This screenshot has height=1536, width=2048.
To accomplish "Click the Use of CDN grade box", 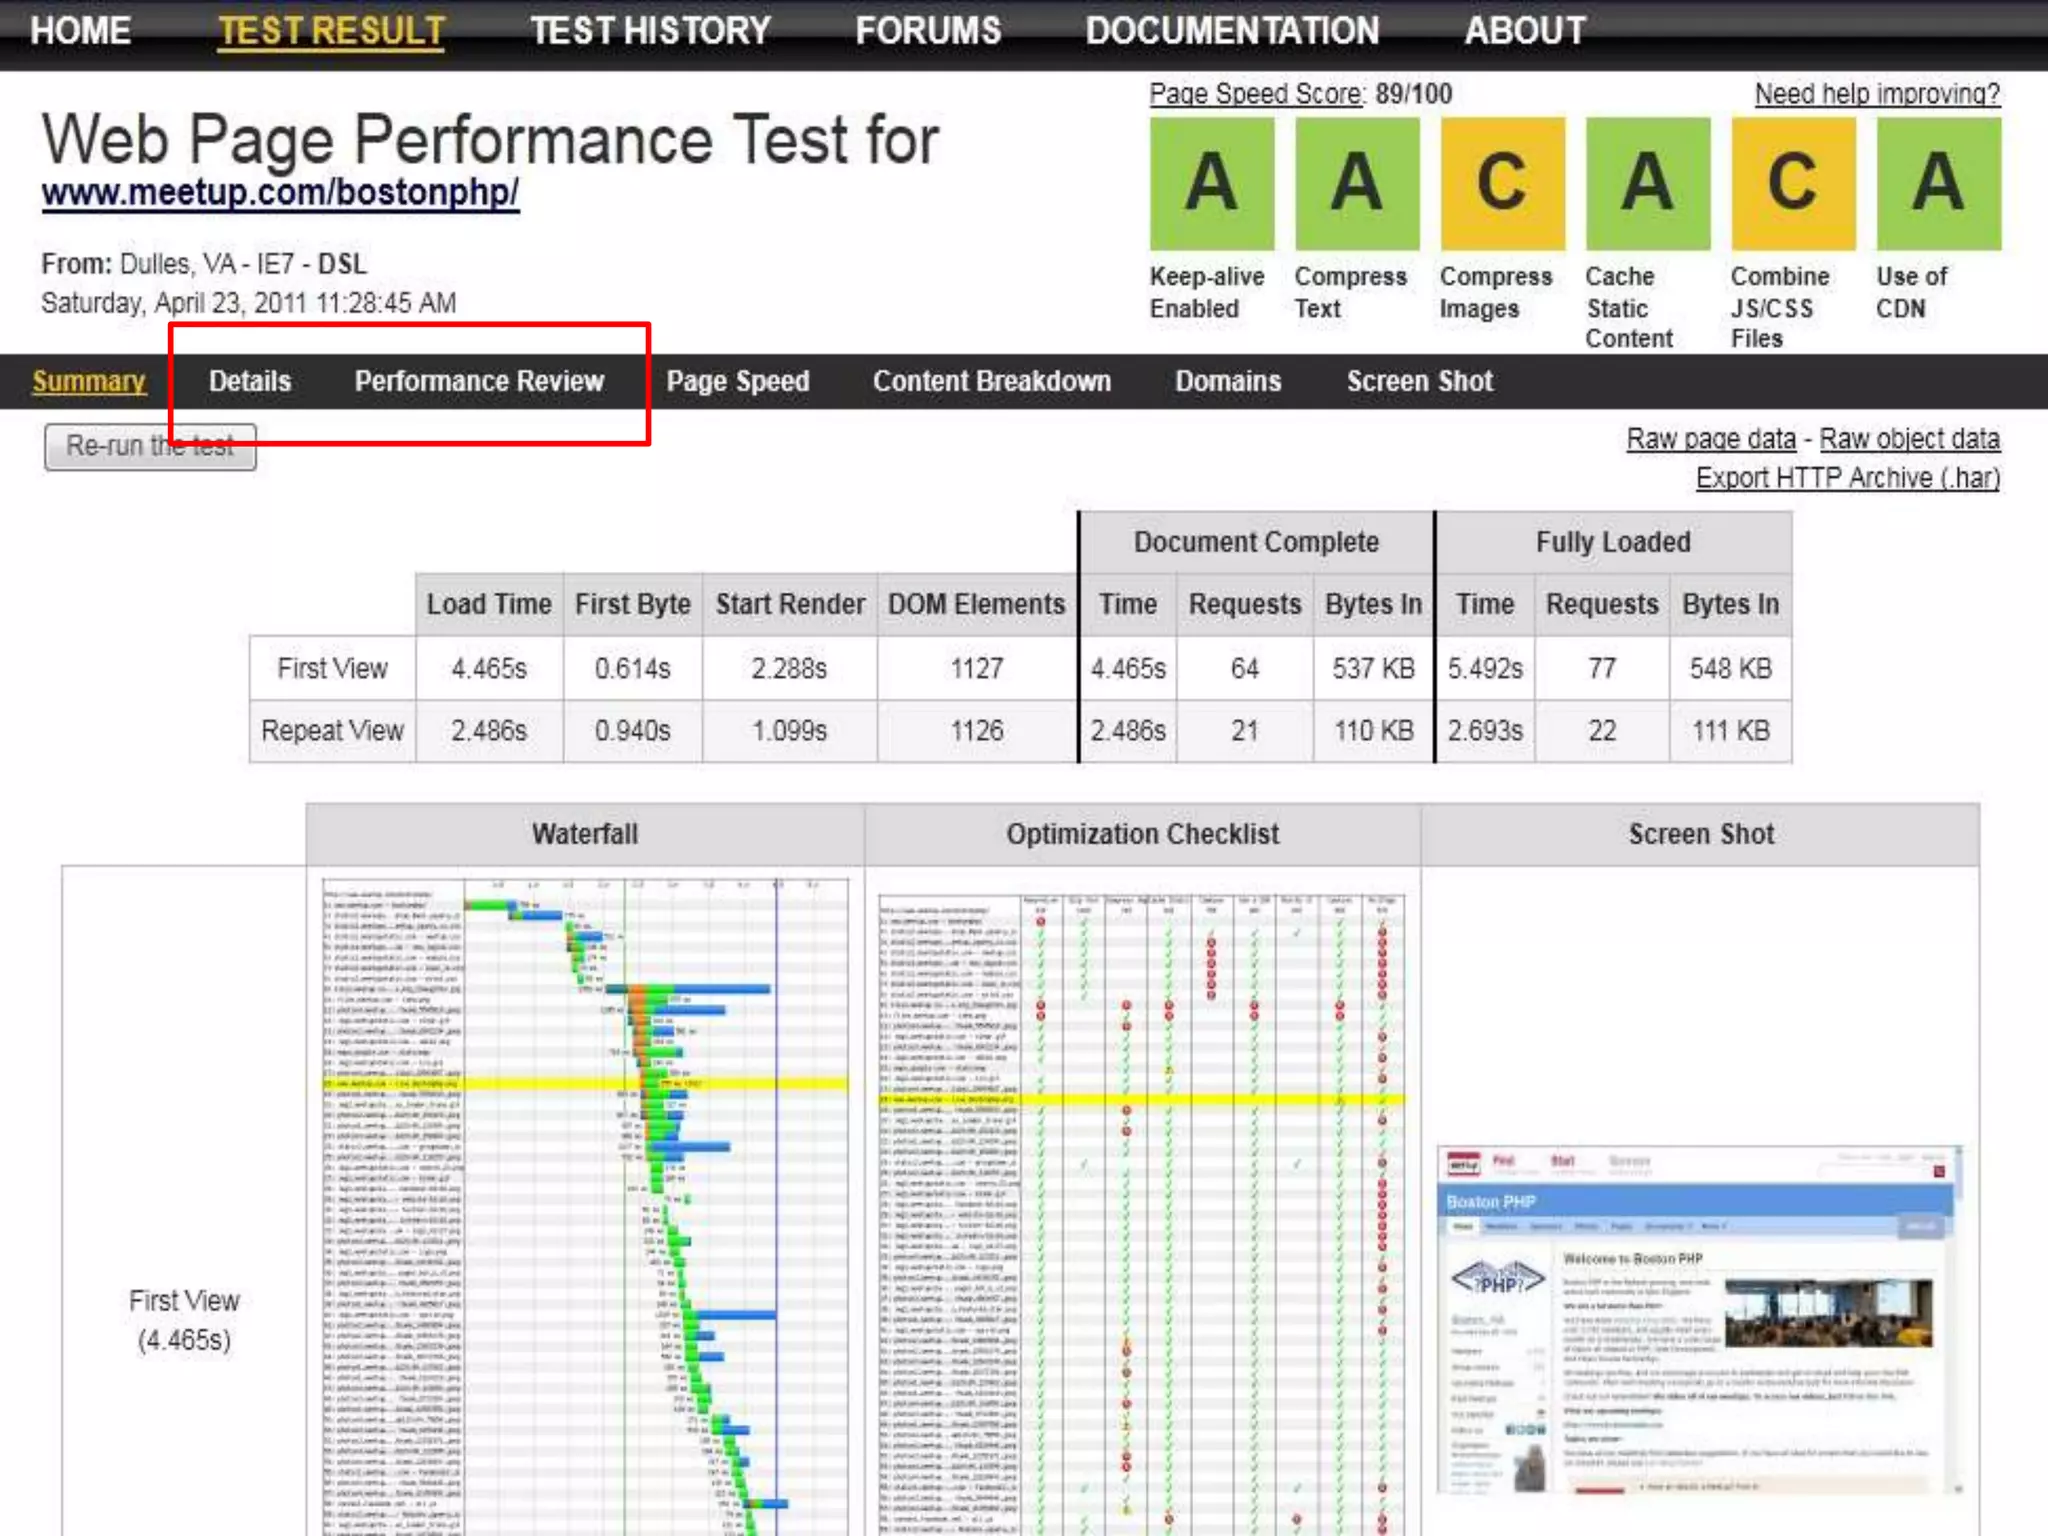I will 1938,184.
